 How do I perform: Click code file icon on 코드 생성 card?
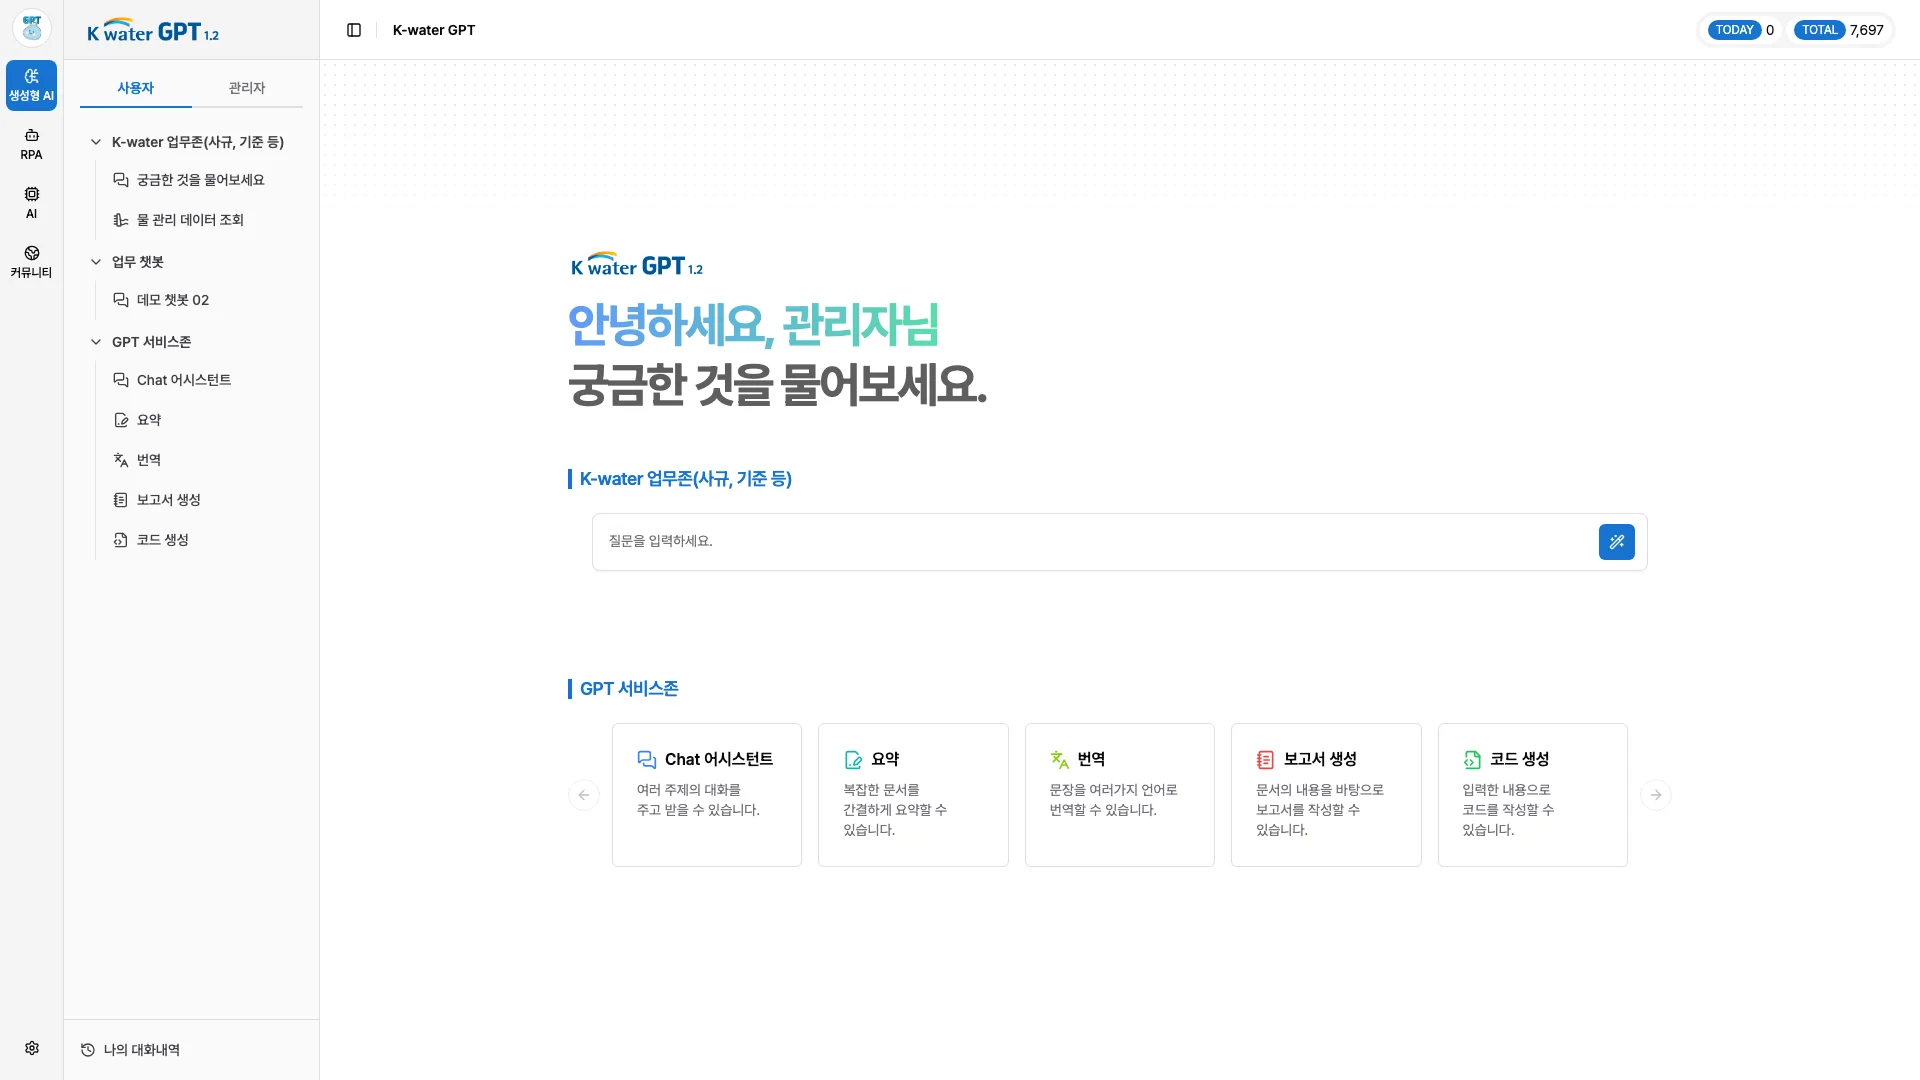1472,760
